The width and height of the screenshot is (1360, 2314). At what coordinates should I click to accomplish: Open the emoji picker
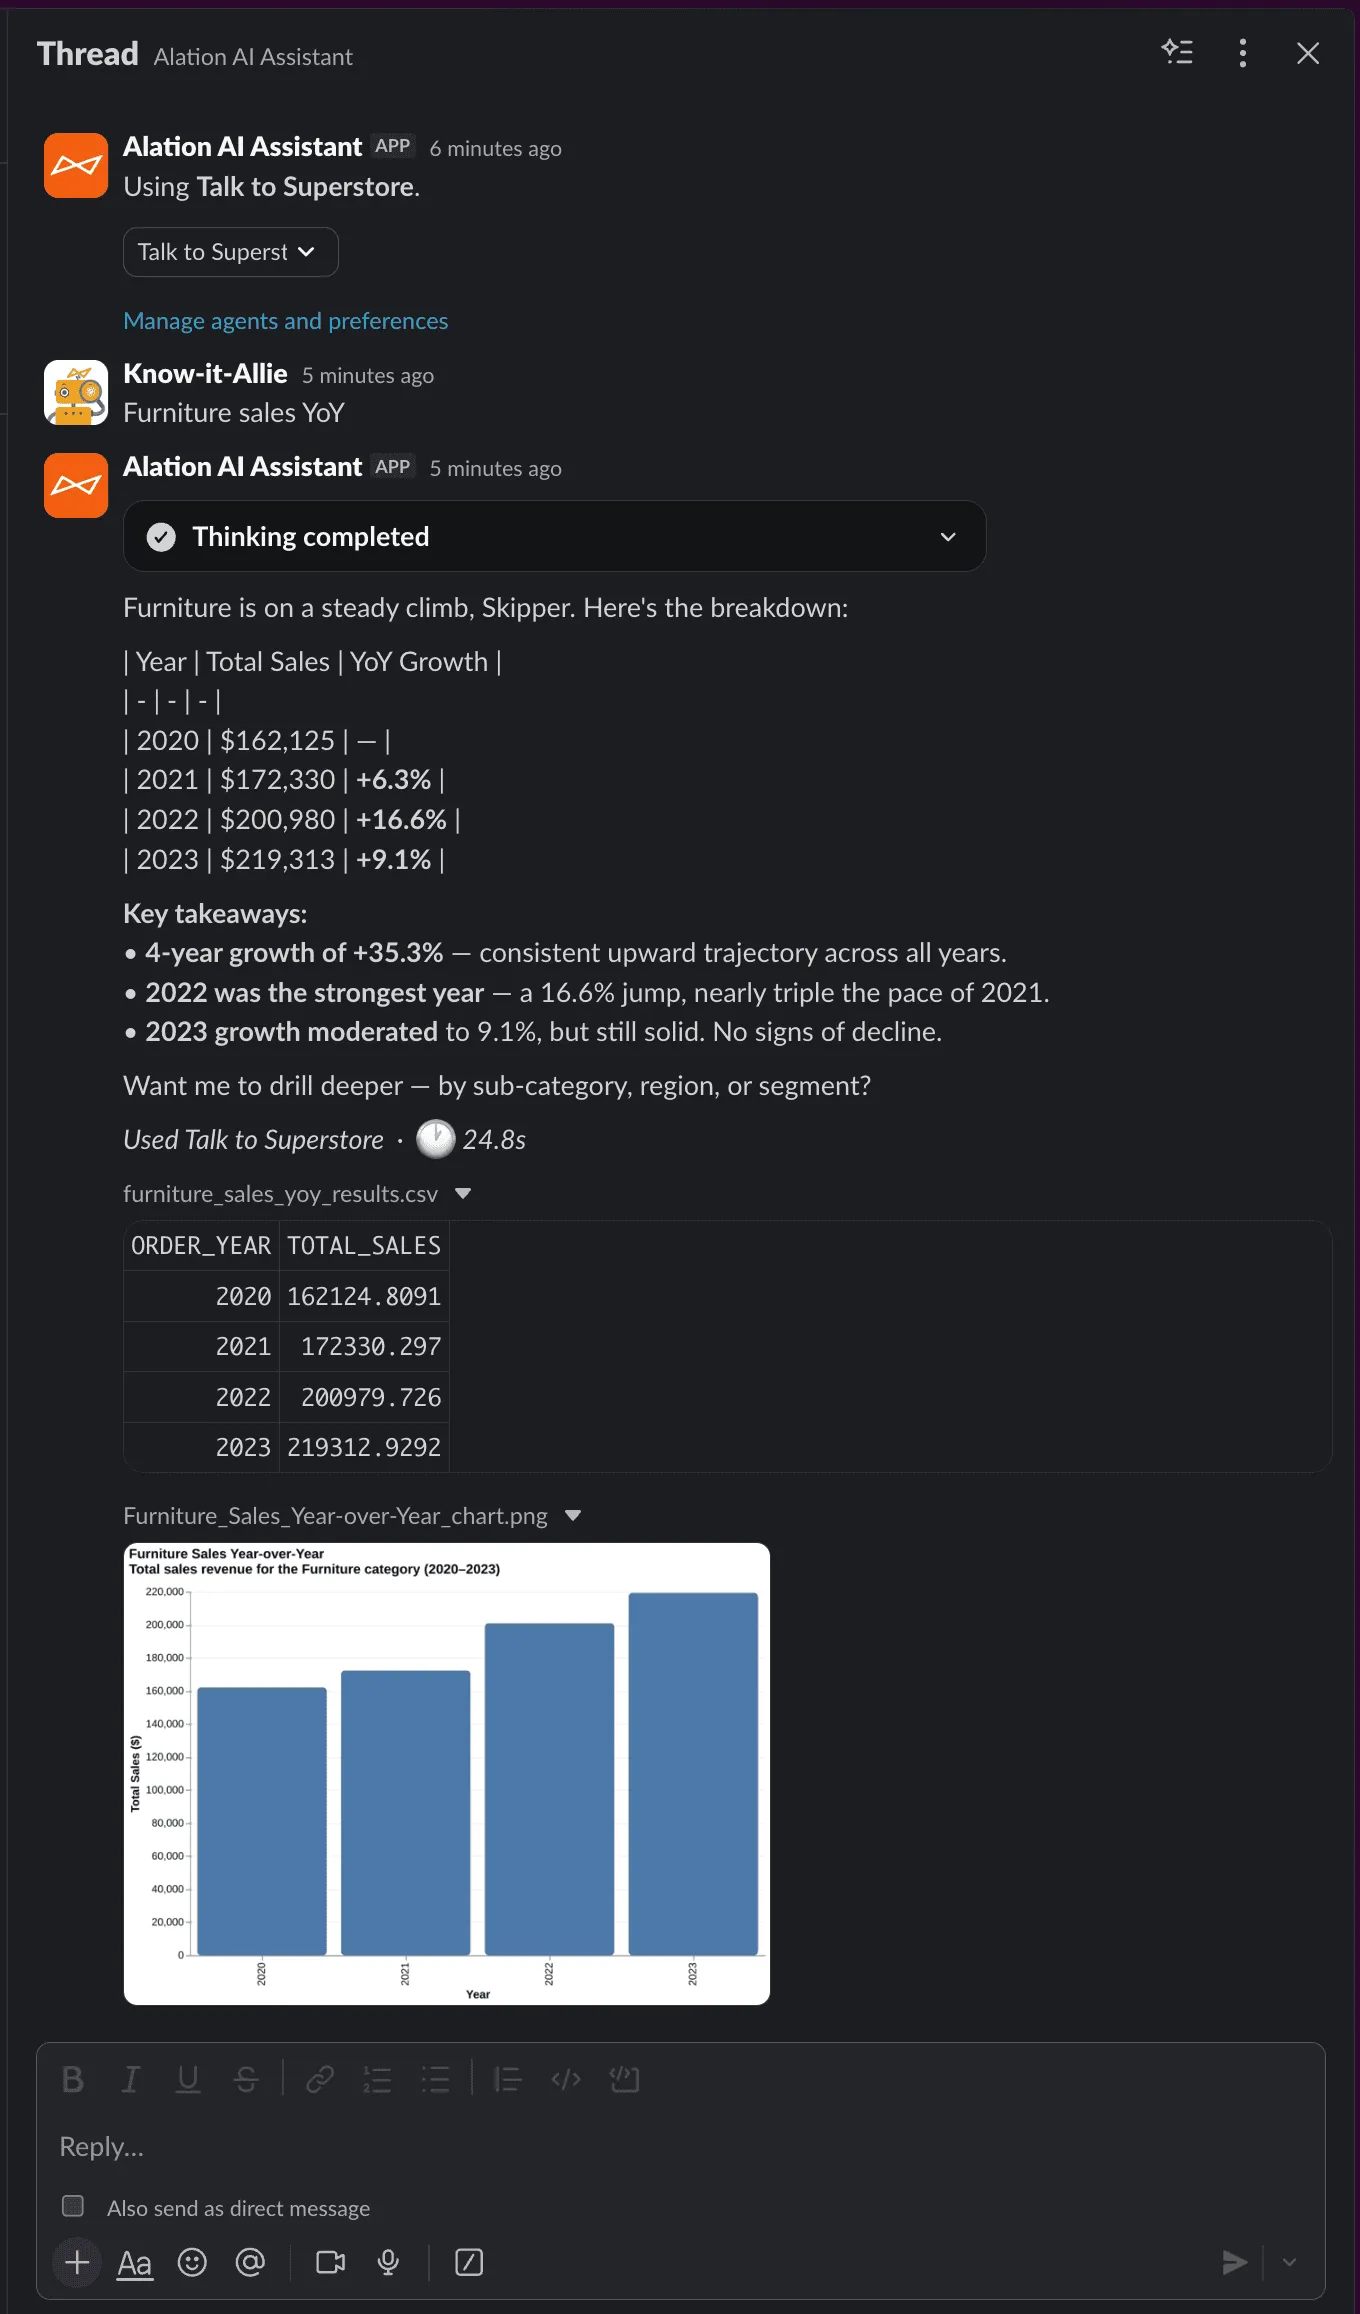(192, 2262)
